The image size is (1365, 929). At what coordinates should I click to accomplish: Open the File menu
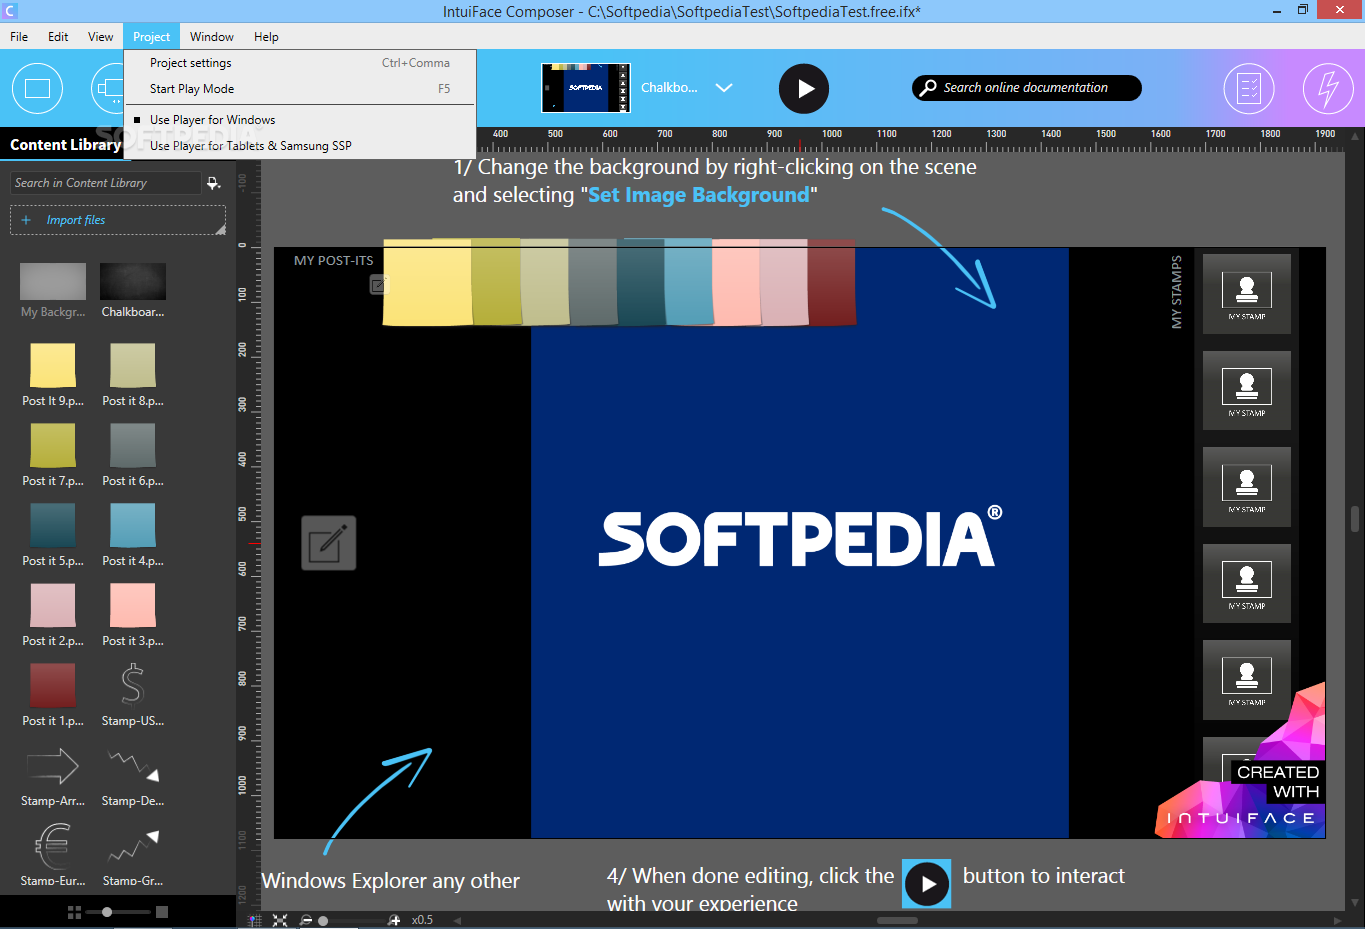(19, 37)
